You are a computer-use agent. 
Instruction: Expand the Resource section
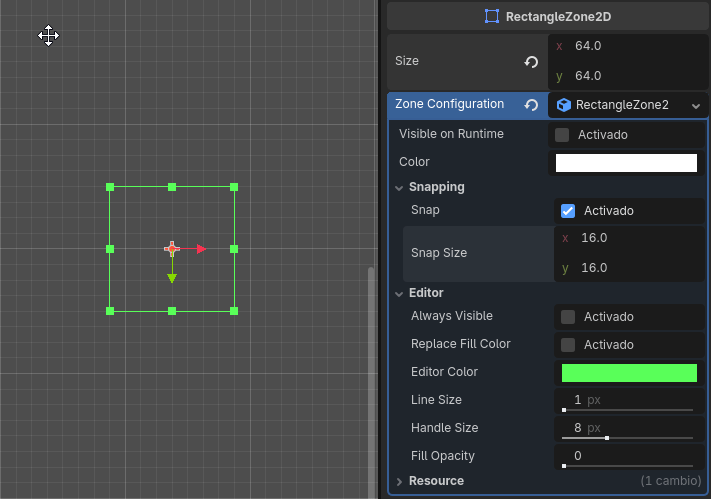click(x=399, y=482)
